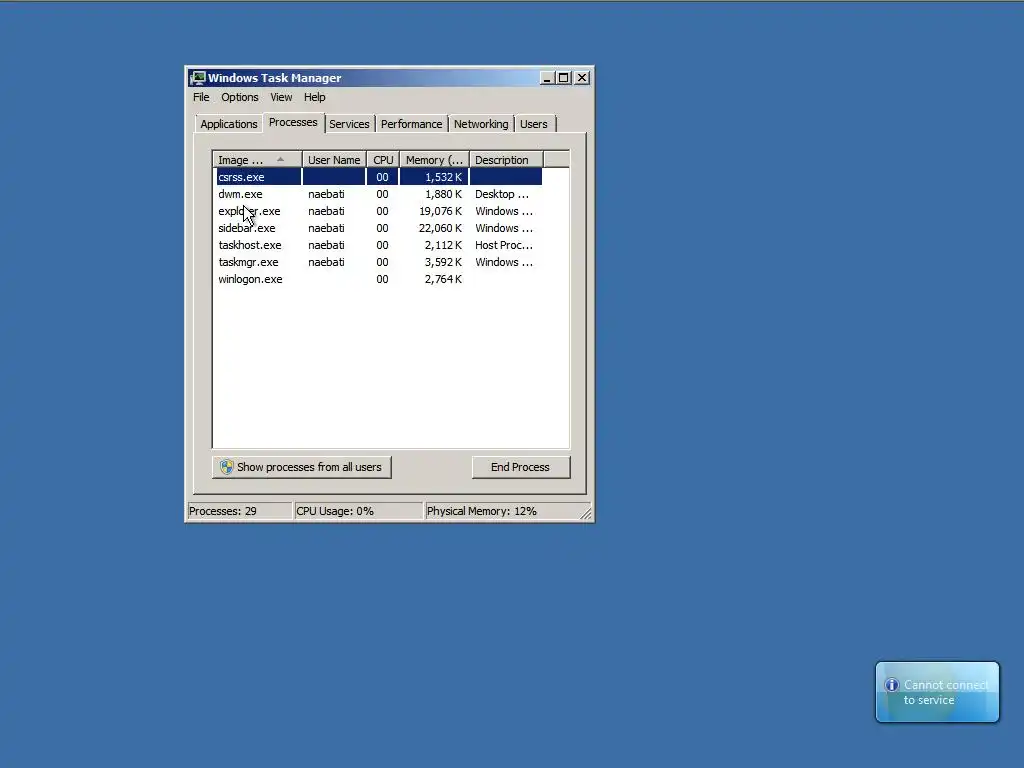
Task: Sort by the CPU column header
Action: pos(383,160)
